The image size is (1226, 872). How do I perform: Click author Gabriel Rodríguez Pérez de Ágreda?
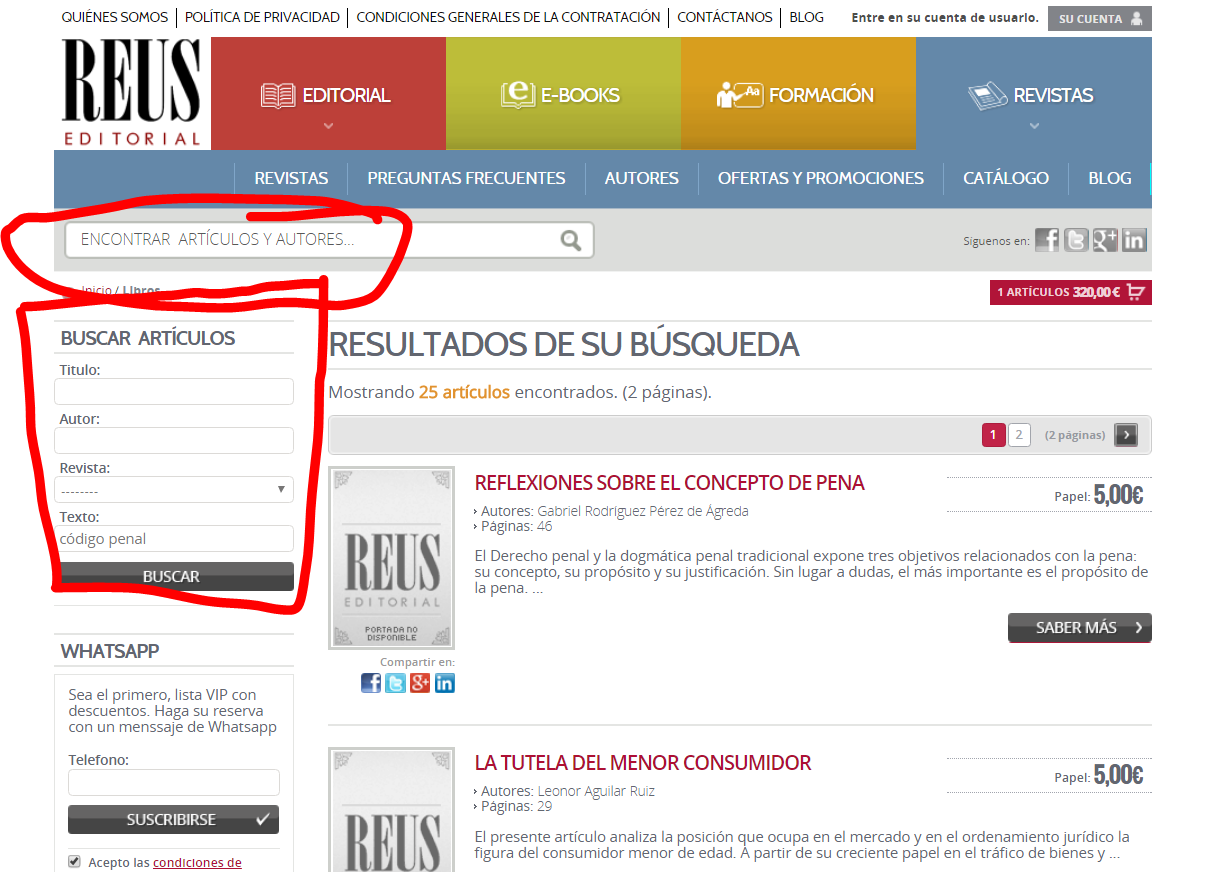[643, 511]
